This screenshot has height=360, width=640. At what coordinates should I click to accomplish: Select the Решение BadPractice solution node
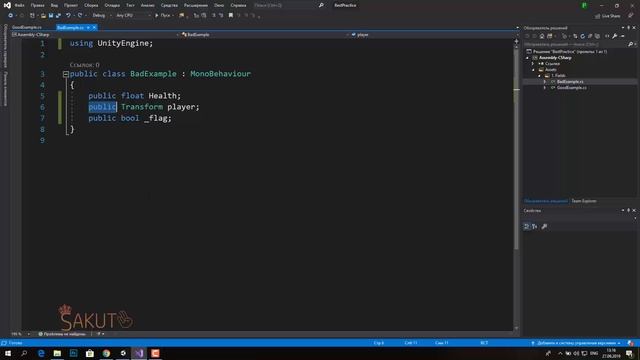tap(569, 51)
